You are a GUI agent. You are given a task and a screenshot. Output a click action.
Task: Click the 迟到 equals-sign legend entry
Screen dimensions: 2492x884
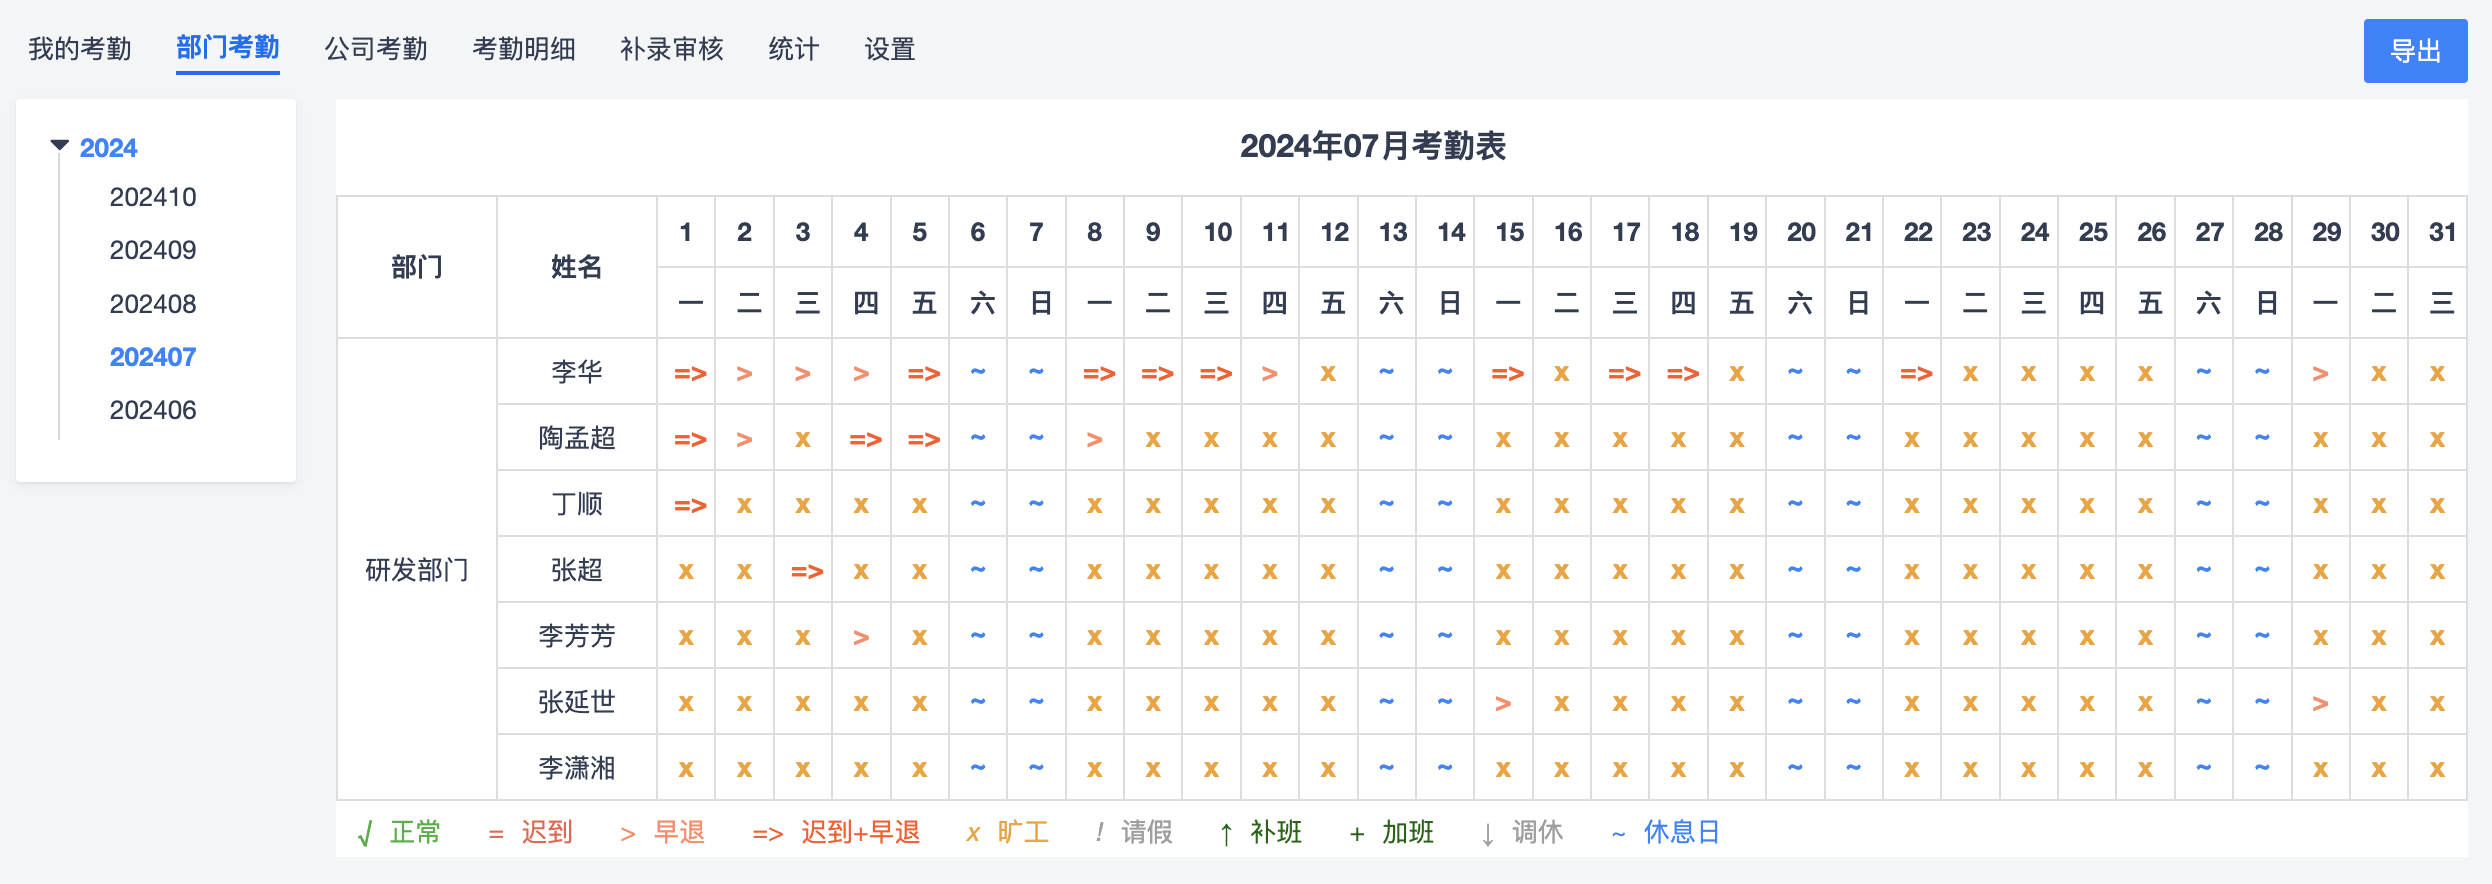530,832
